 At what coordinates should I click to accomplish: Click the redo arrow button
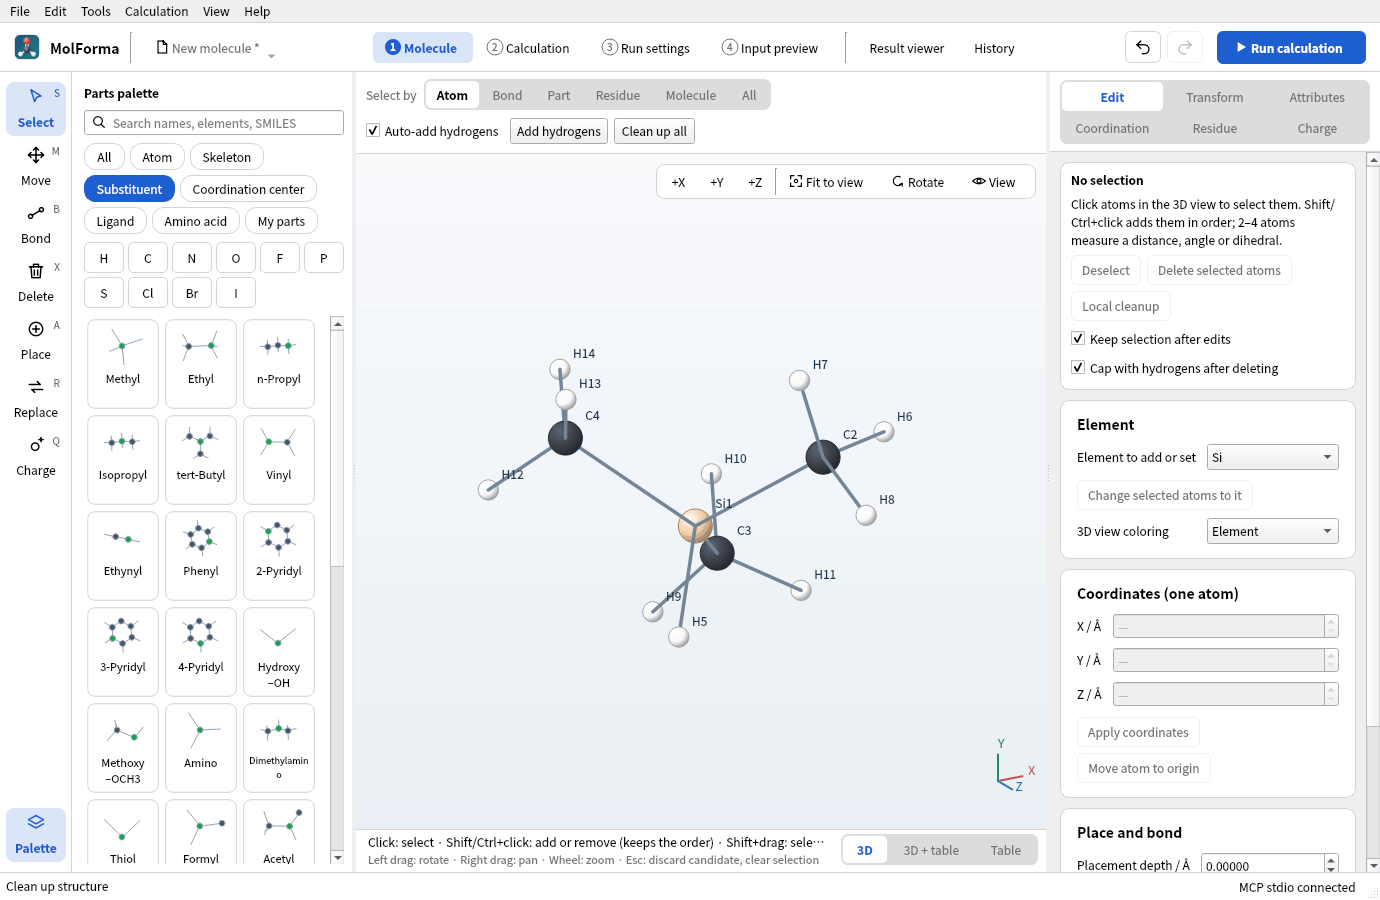(1185, 48)
